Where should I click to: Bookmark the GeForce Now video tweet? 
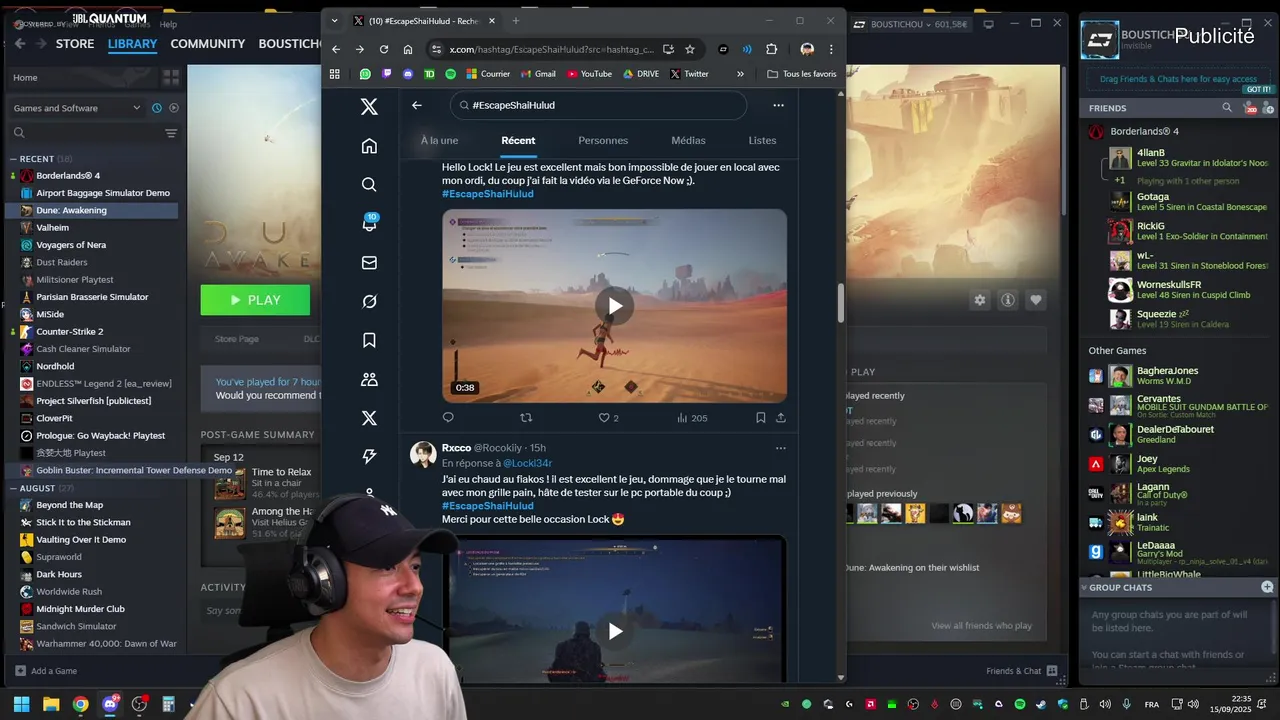761,418
